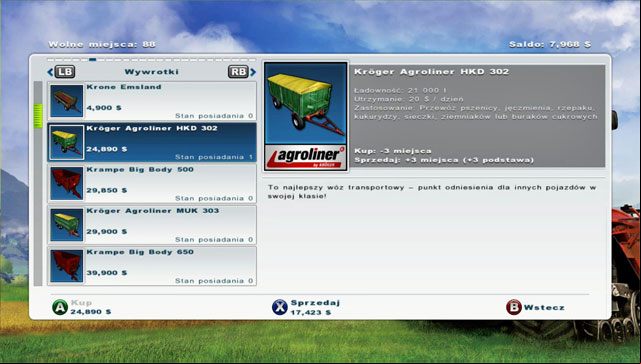Image resolution: width=641 pixels, height=364 pixels.
Task: Click the Krampe Big Body 500 name
Action: pos(140,170)
